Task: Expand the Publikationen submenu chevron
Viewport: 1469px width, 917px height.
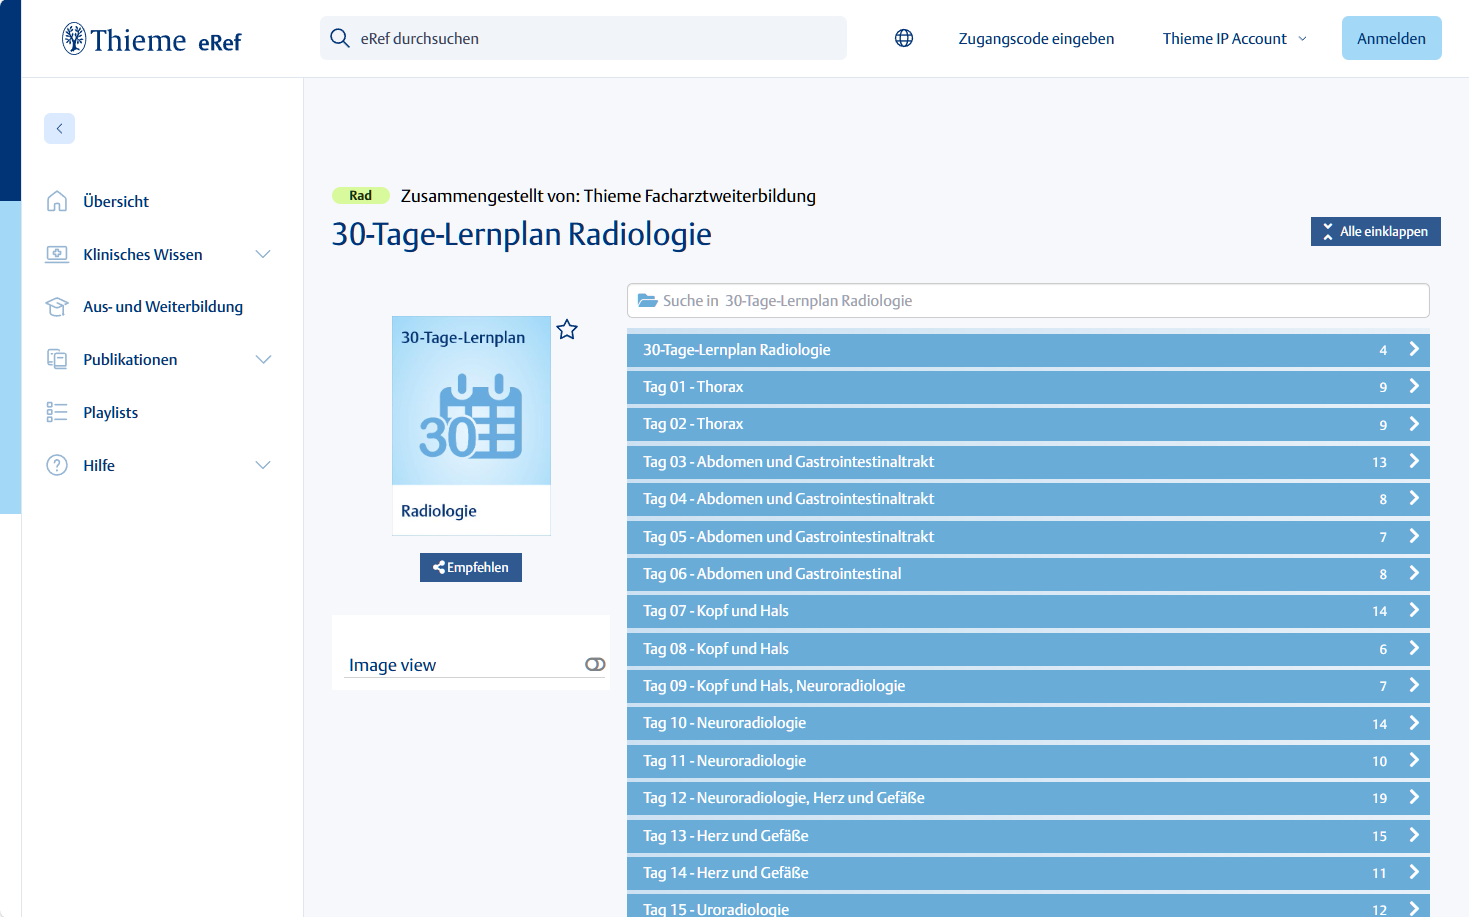Action: 263,359
